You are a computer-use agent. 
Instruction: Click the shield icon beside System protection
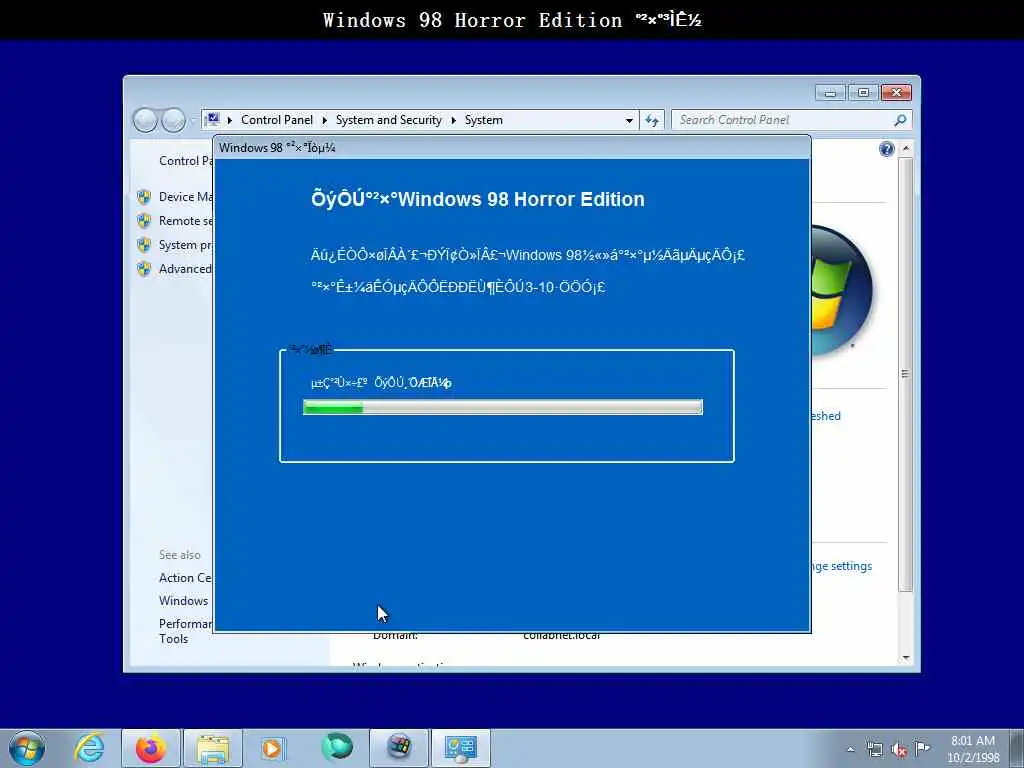(144, 245)
